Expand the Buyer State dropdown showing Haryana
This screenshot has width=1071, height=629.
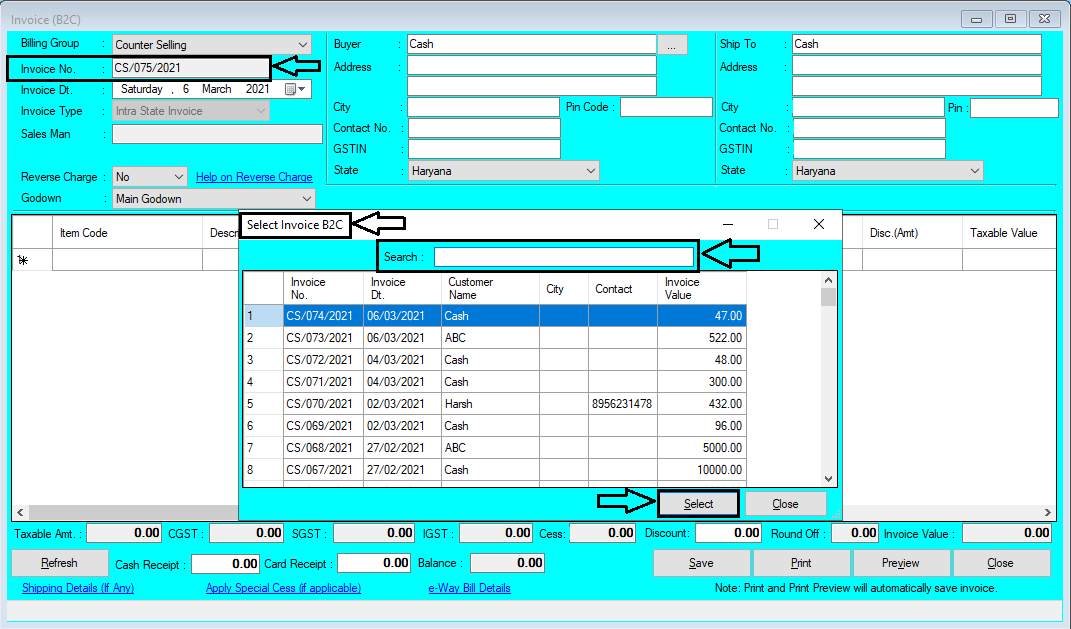(x=590, y=170)
